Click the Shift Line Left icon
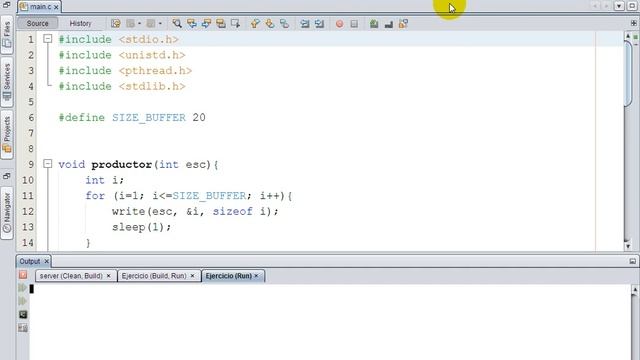640x360 pixels. coord(304,24)
